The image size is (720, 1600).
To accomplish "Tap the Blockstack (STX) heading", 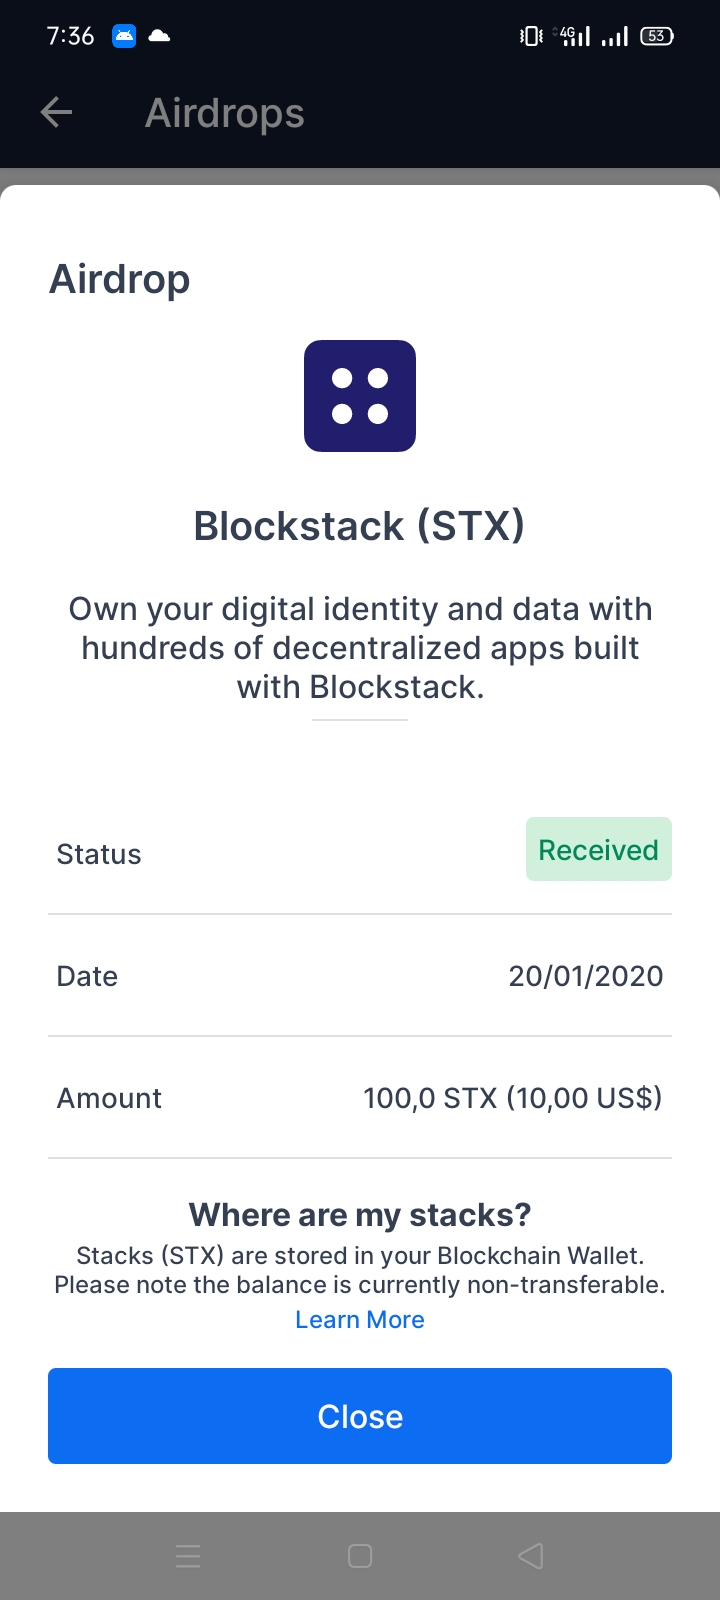I will [359, 526].
